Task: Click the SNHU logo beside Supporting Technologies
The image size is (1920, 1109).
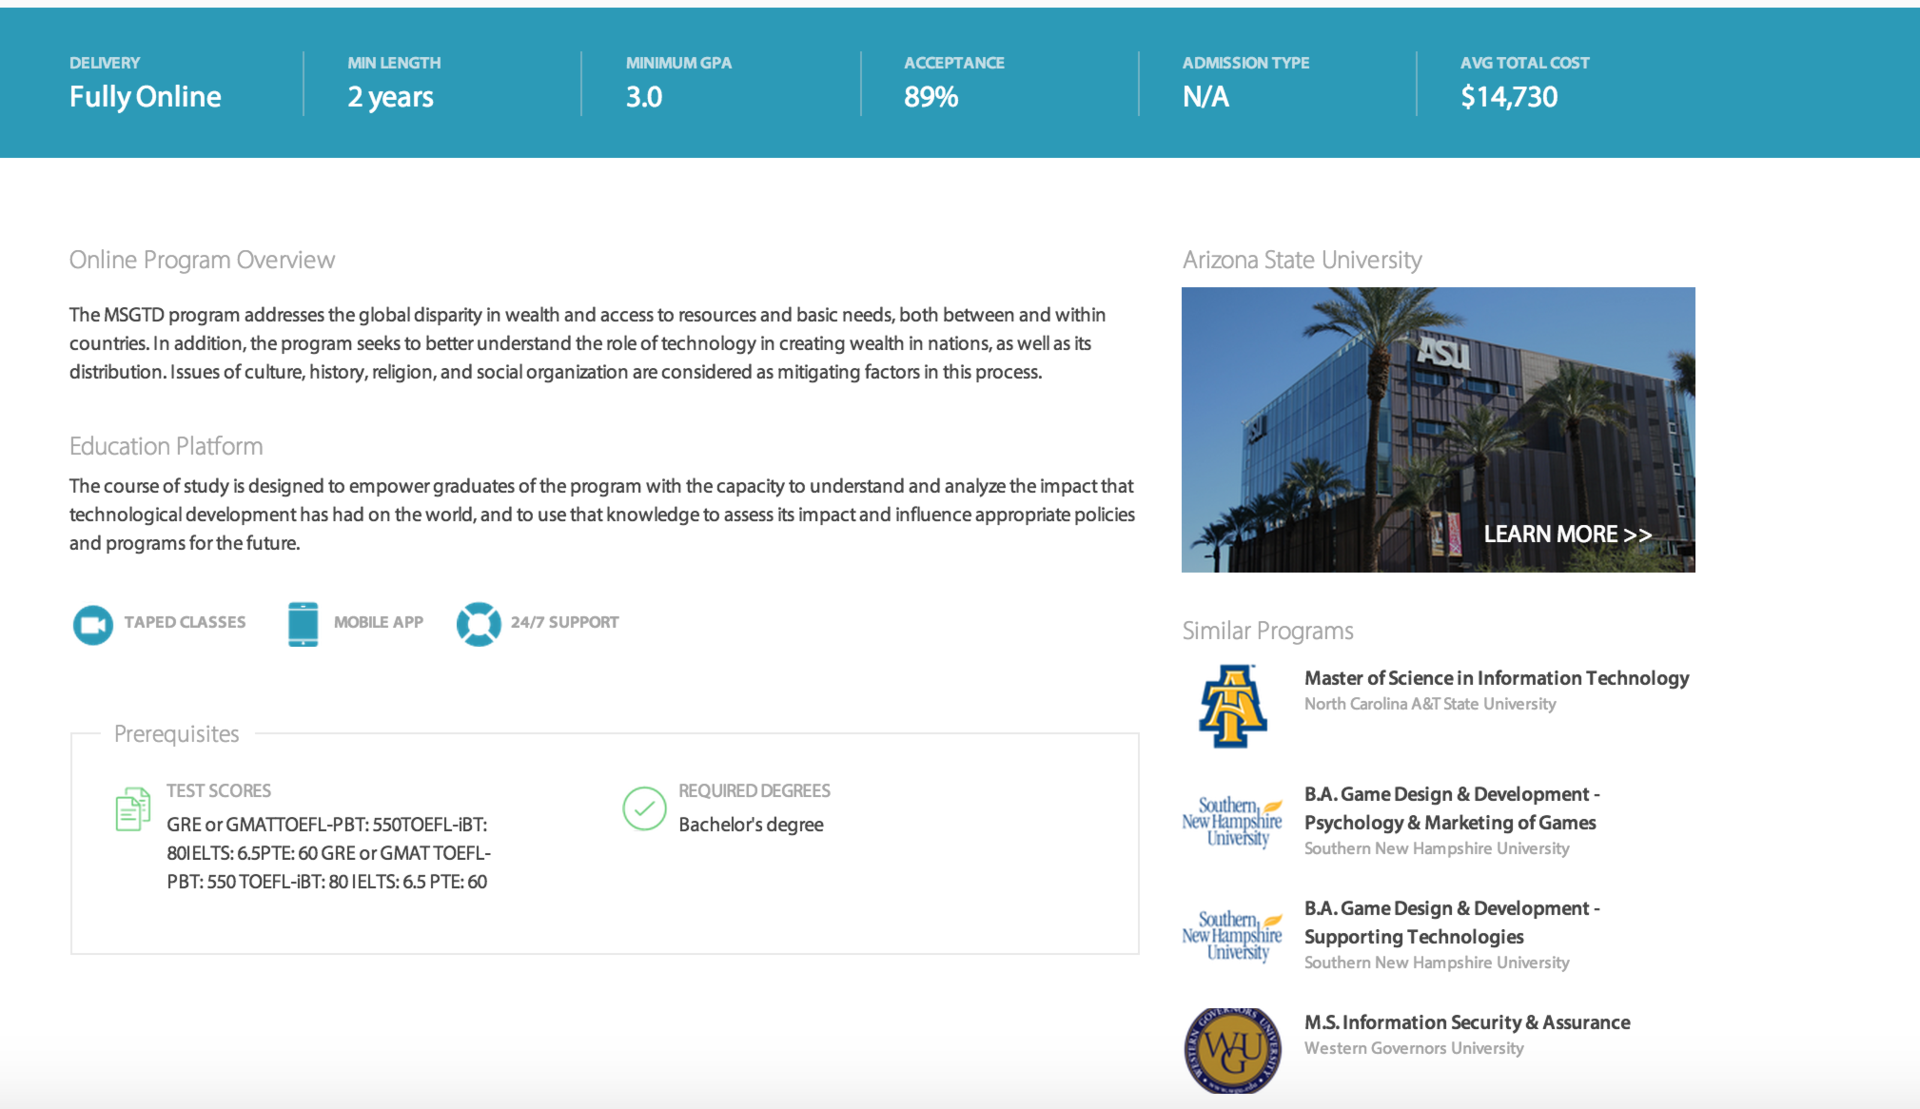Action: 1232,936
